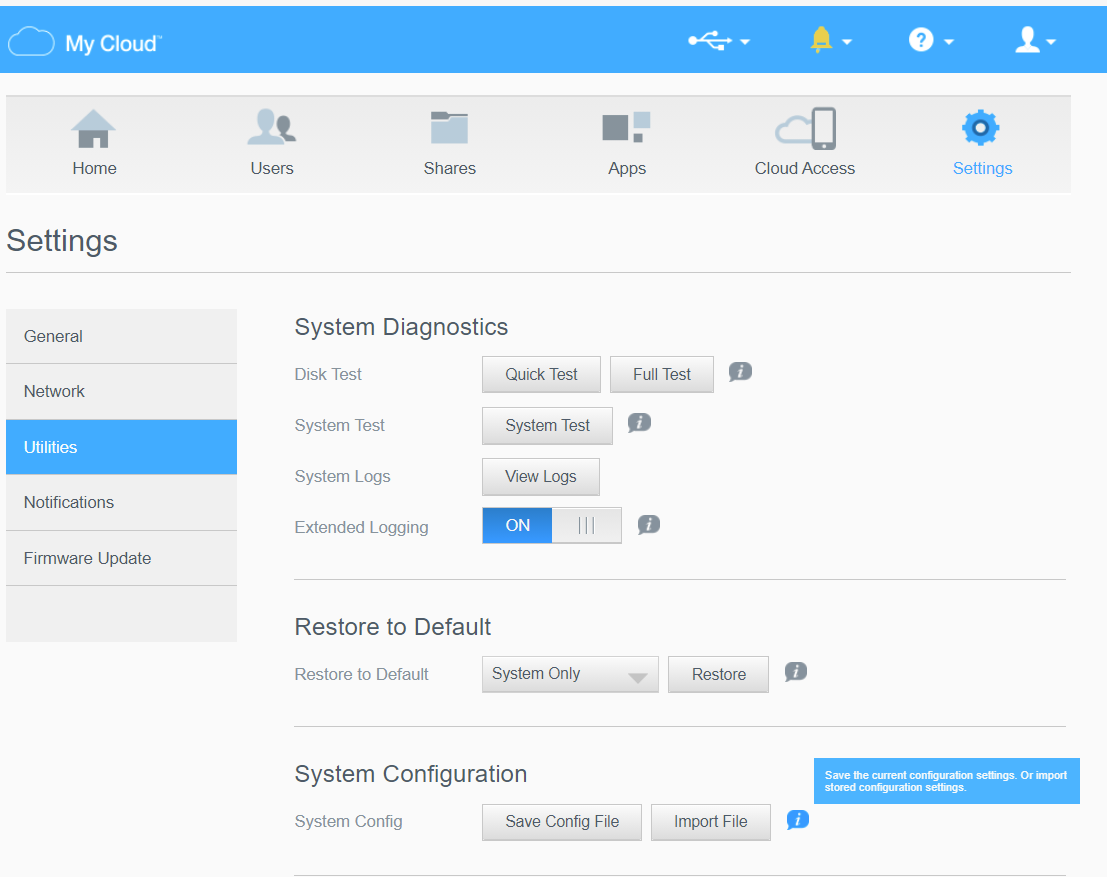
Task: Click the Cloud Access navigation label
Action: pos(805,168)
